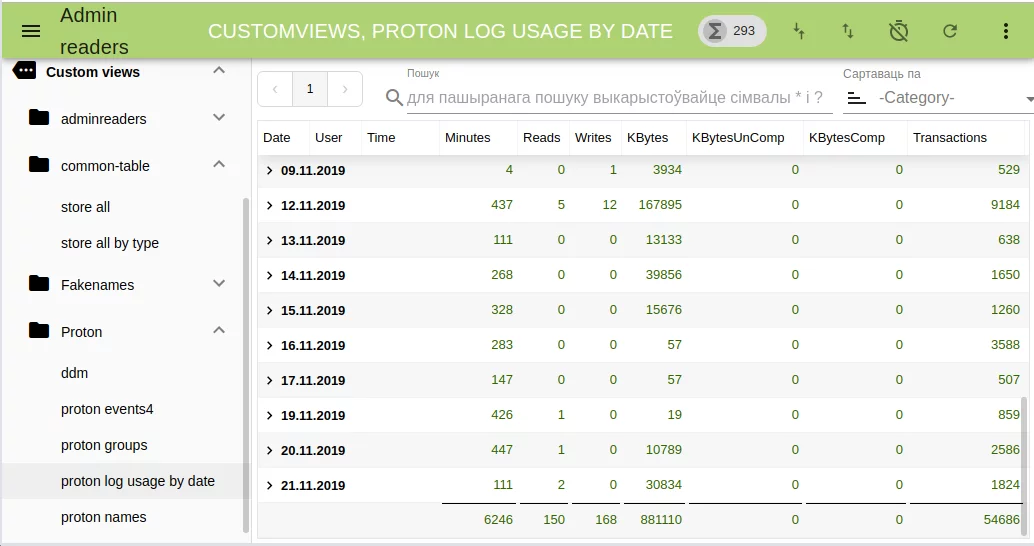Click the sort lines icon beside -Category-
Viewport: 1034px width, 546px height.
pos(856,98)
